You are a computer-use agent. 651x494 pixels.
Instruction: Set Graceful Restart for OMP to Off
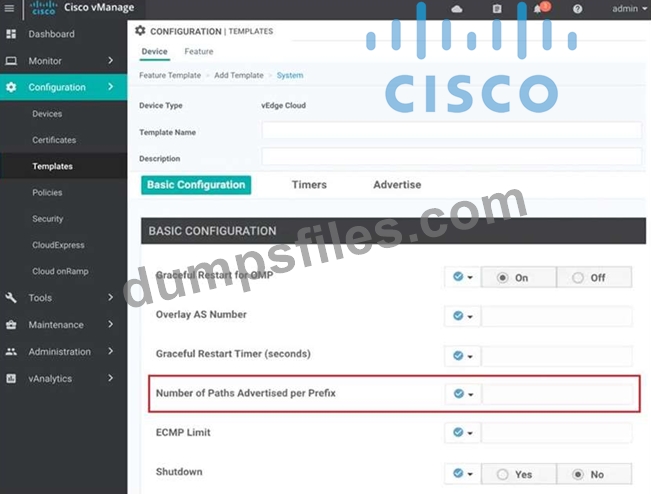point(578,278)
